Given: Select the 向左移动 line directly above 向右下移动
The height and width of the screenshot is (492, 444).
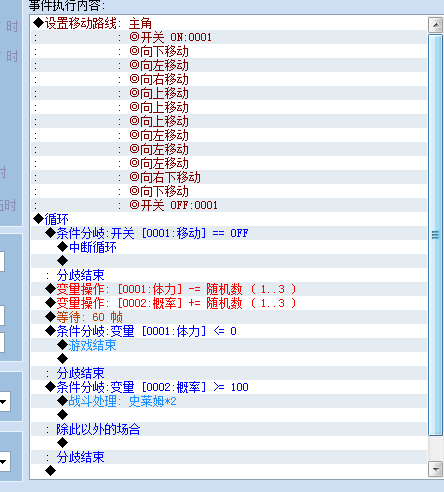Looking at the screenshot, I should coord(229,163).
